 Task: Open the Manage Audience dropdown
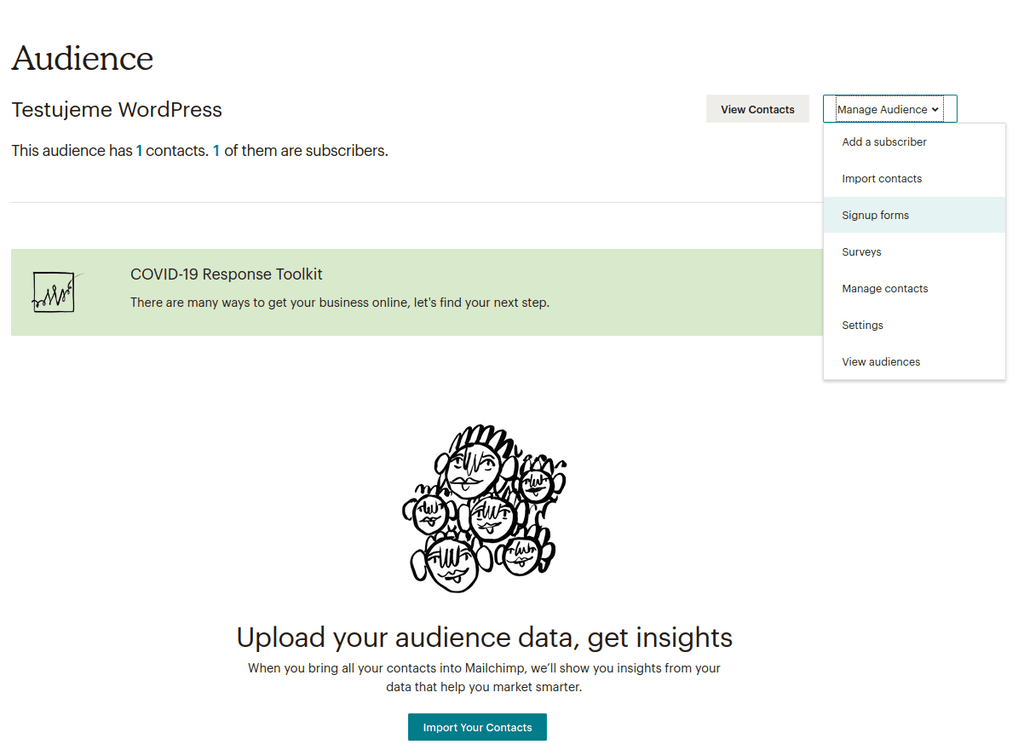[x=889, y=109]
